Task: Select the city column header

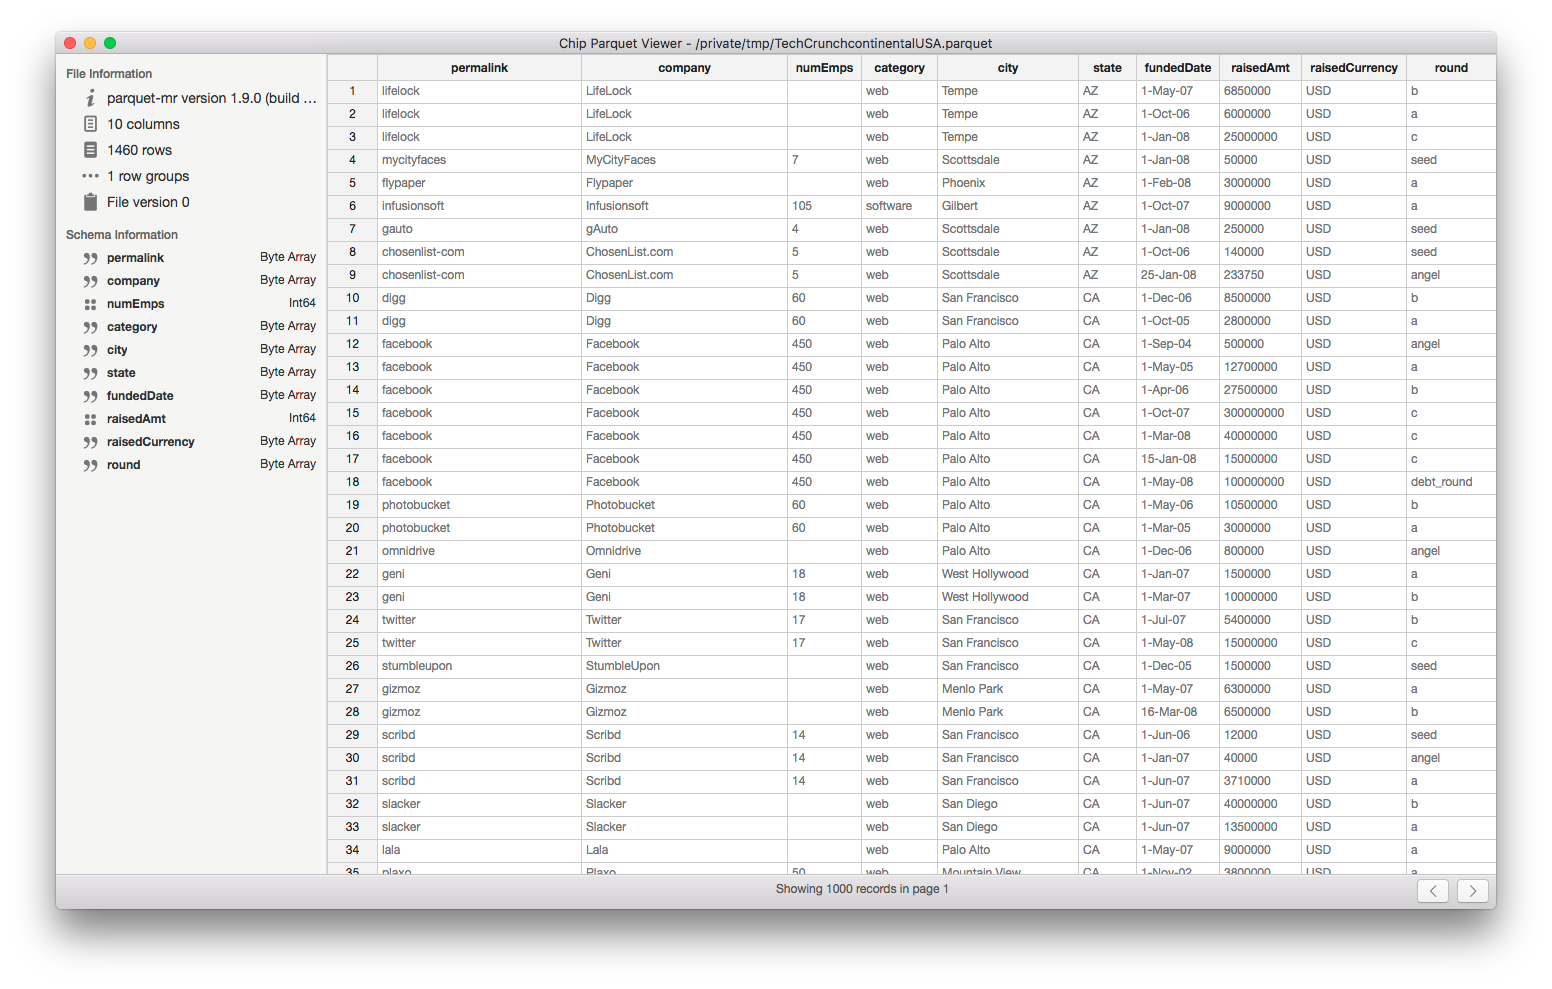Action: [x=1007, y=68]
